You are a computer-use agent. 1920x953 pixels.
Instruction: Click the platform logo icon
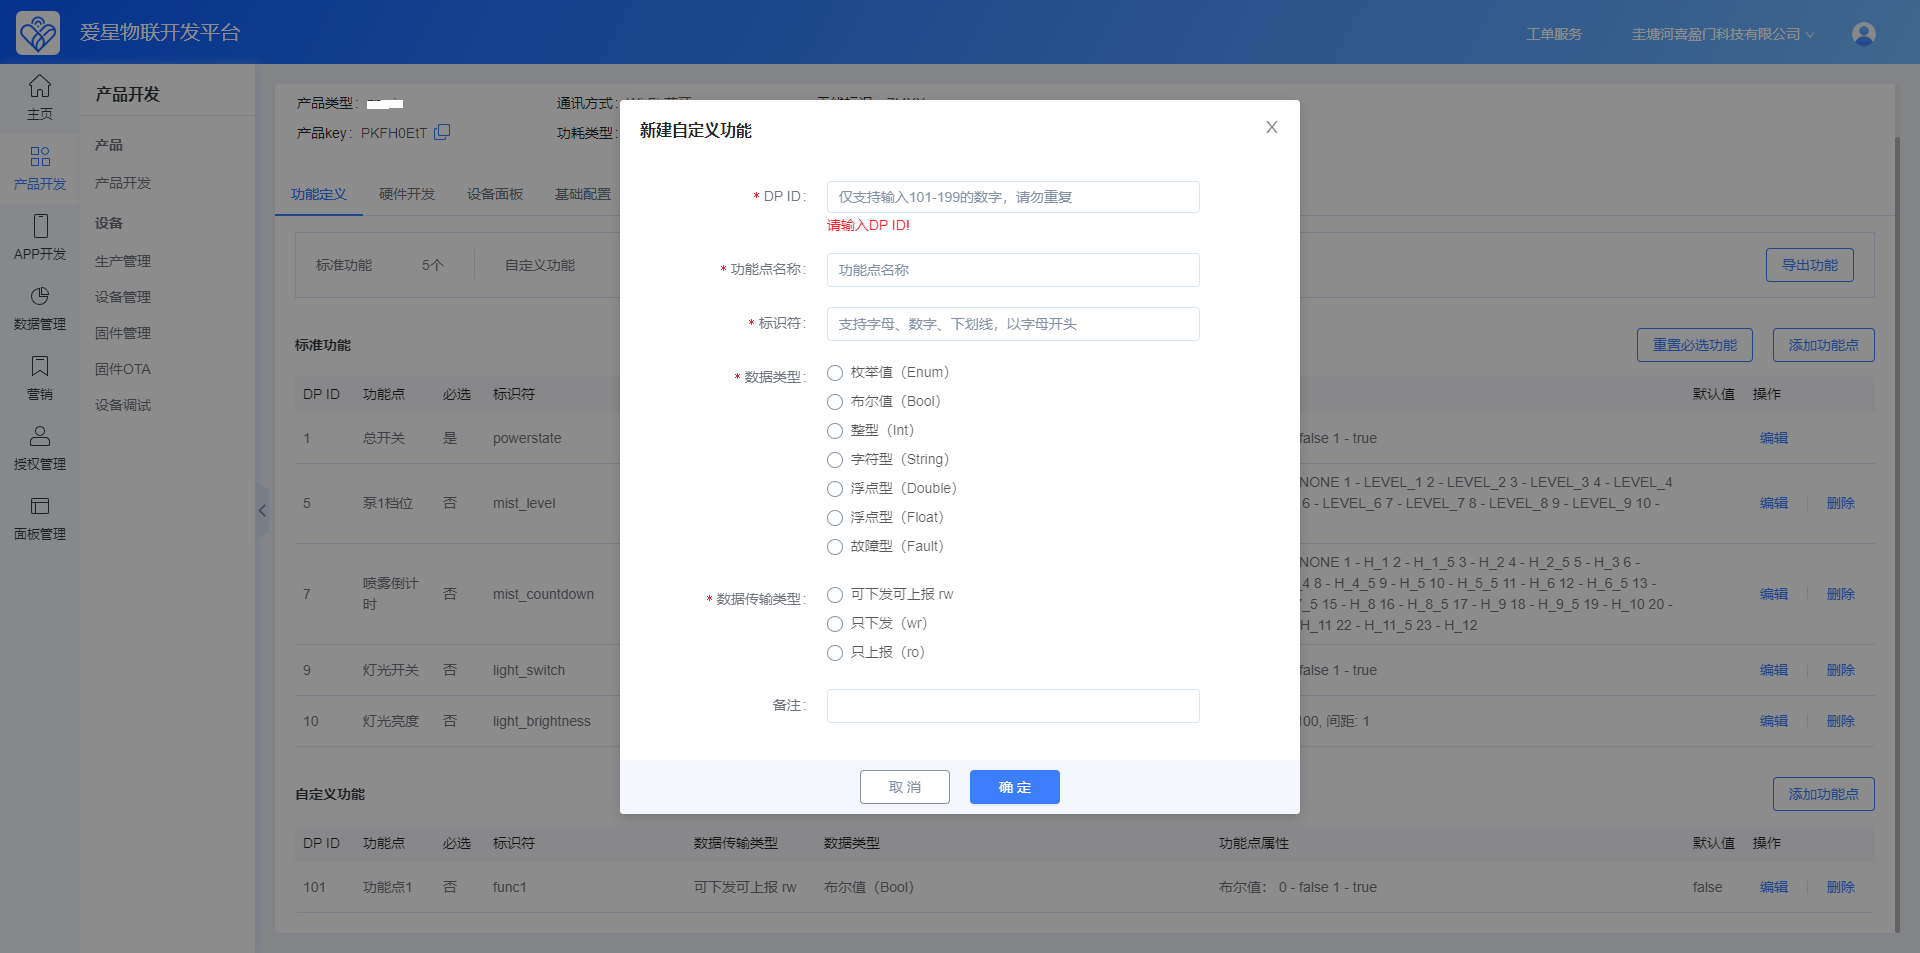38,33
